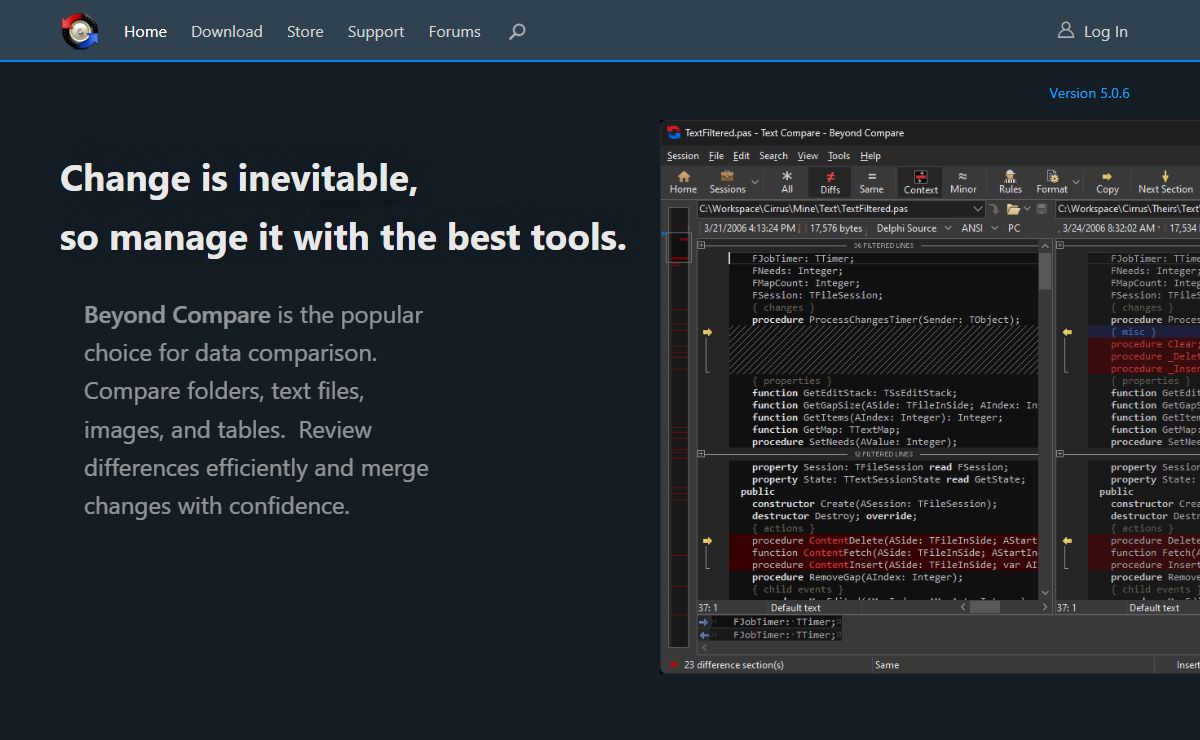The width and height of the screenshot is (1200, 740).
Task: Click the red difference icon in the status bar
Action: pos(674,664)
